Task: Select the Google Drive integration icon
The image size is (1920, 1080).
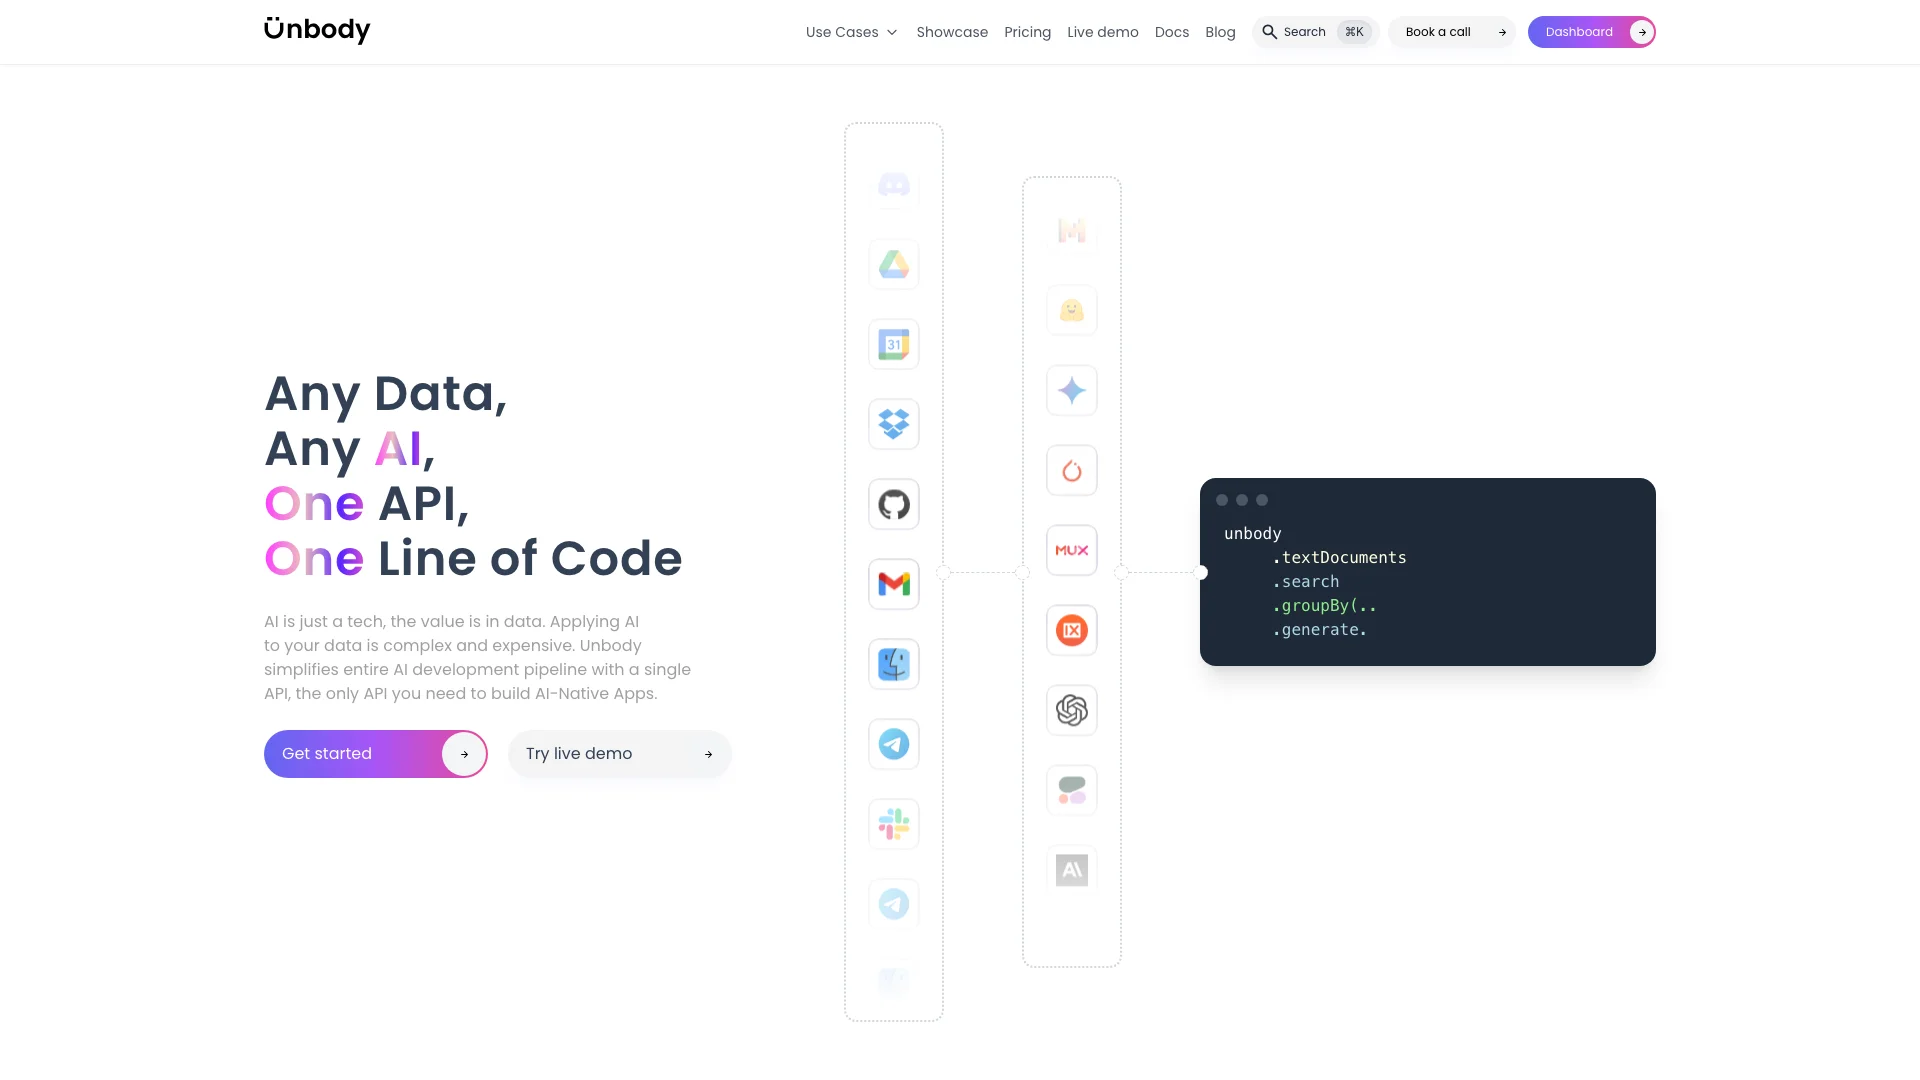Action: [894, 264]
